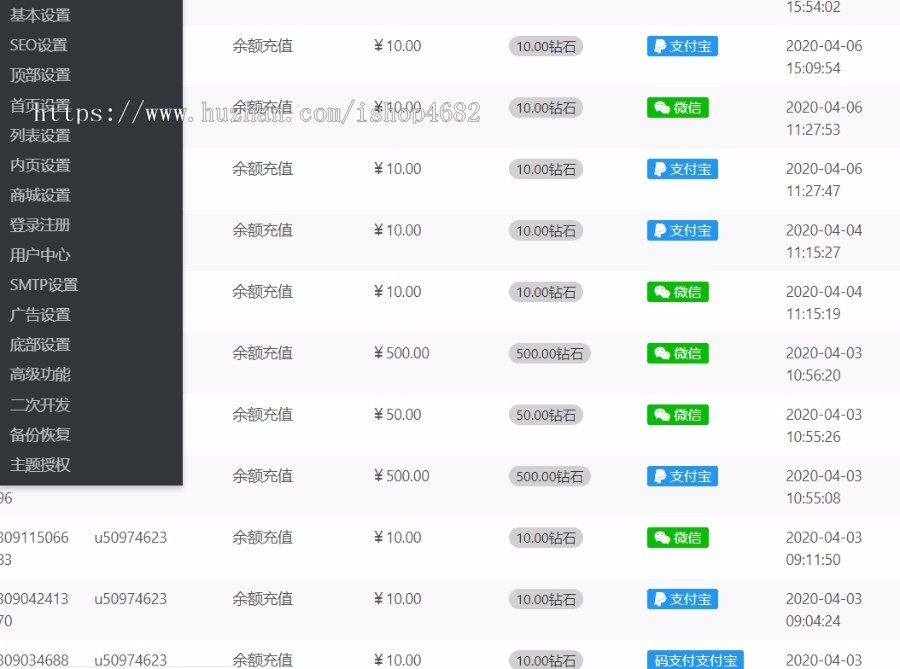
Task: Click the 10.00钻石 badge on the topmost recharge row
Action: (545, 45)
